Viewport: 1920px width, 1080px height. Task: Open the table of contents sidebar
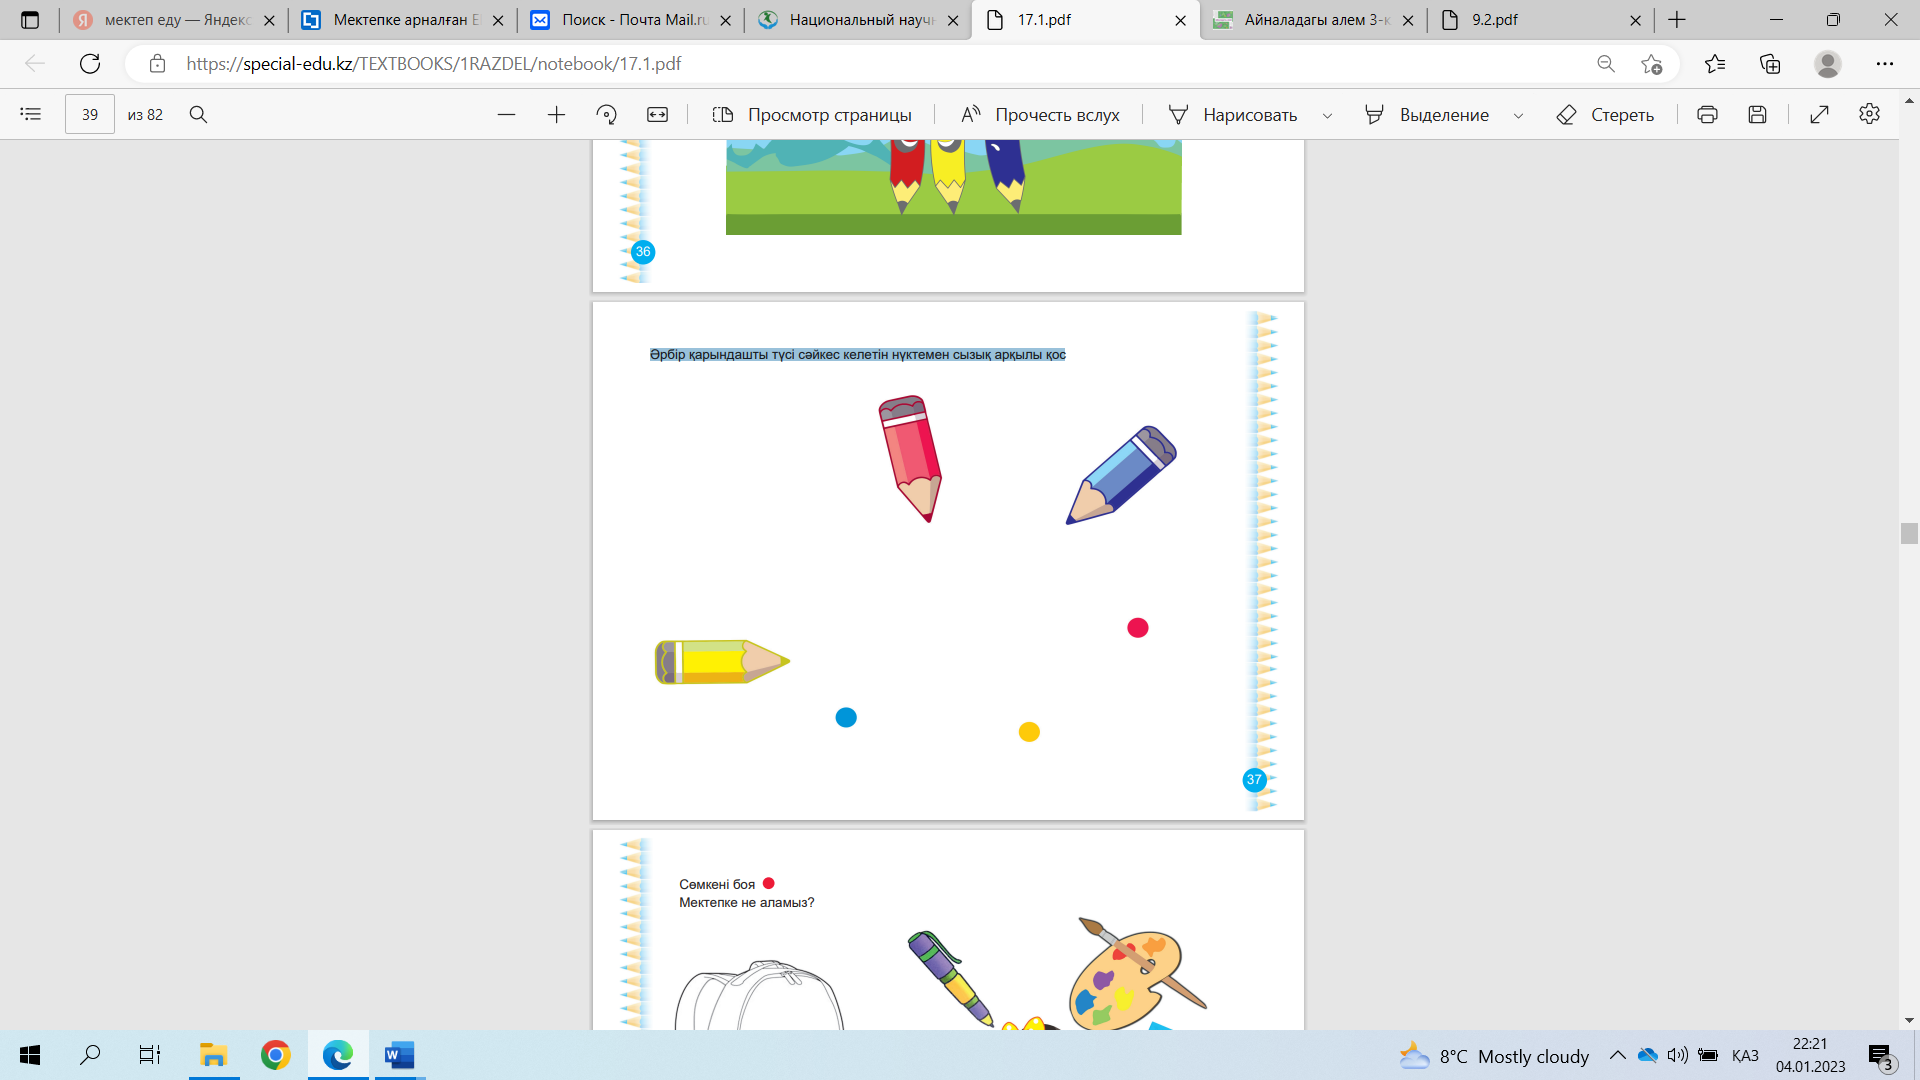31,114
